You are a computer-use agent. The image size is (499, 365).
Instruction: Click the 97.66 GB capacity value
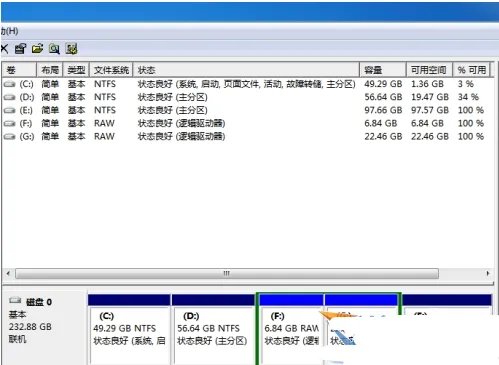pyautogui.click(x=383, y=110)
